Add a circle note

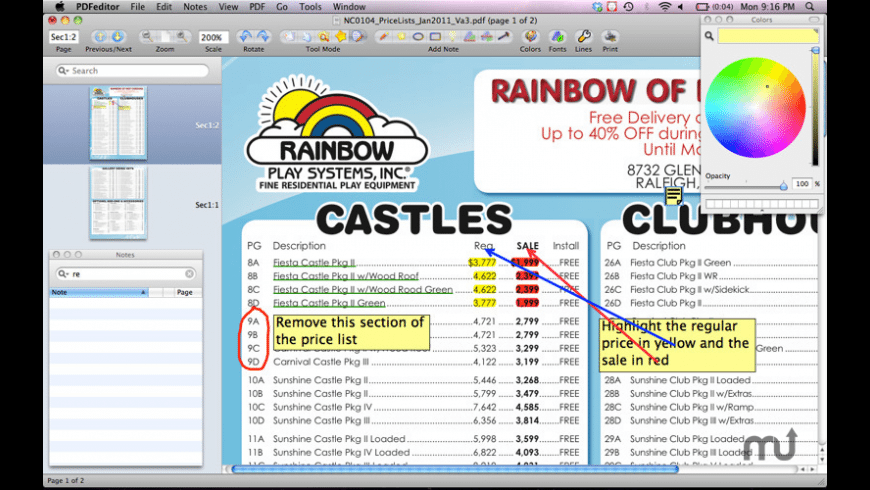[418, 37]
